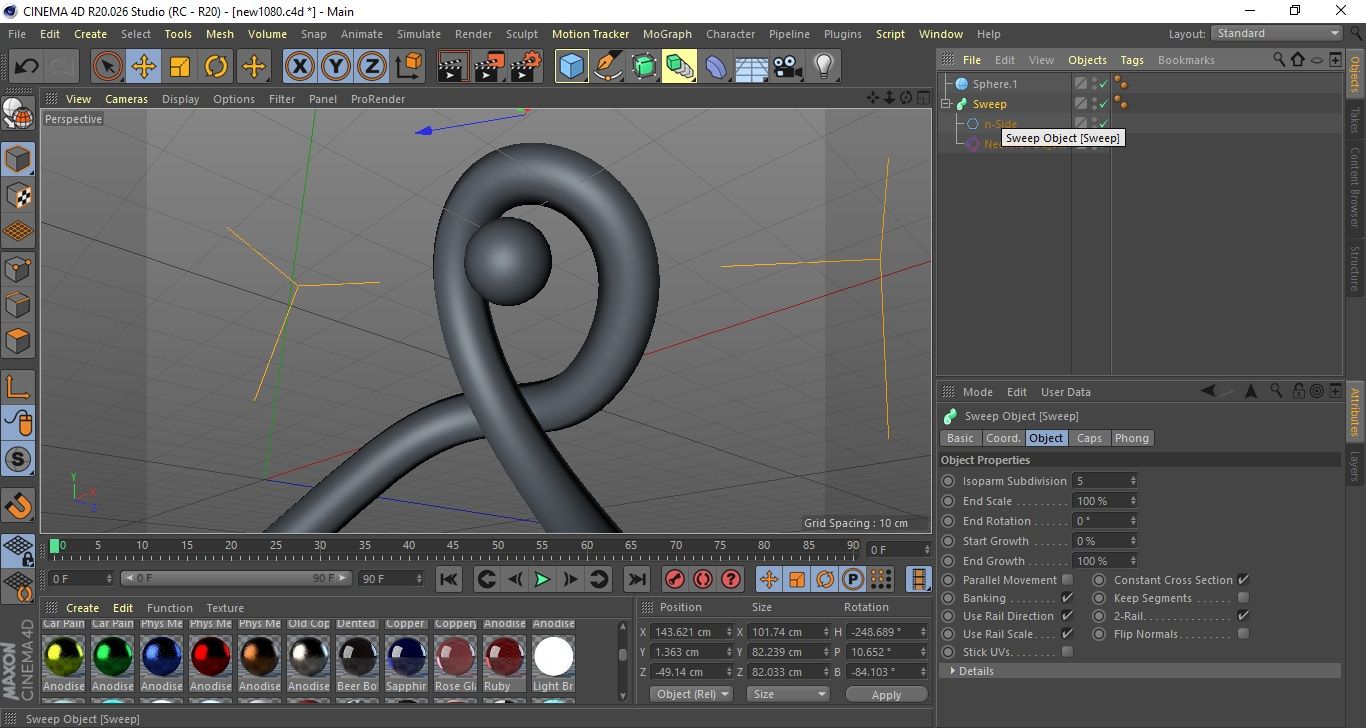1366x728 pixels.
Task: Switch to Polygons mode
Action: 18,341
